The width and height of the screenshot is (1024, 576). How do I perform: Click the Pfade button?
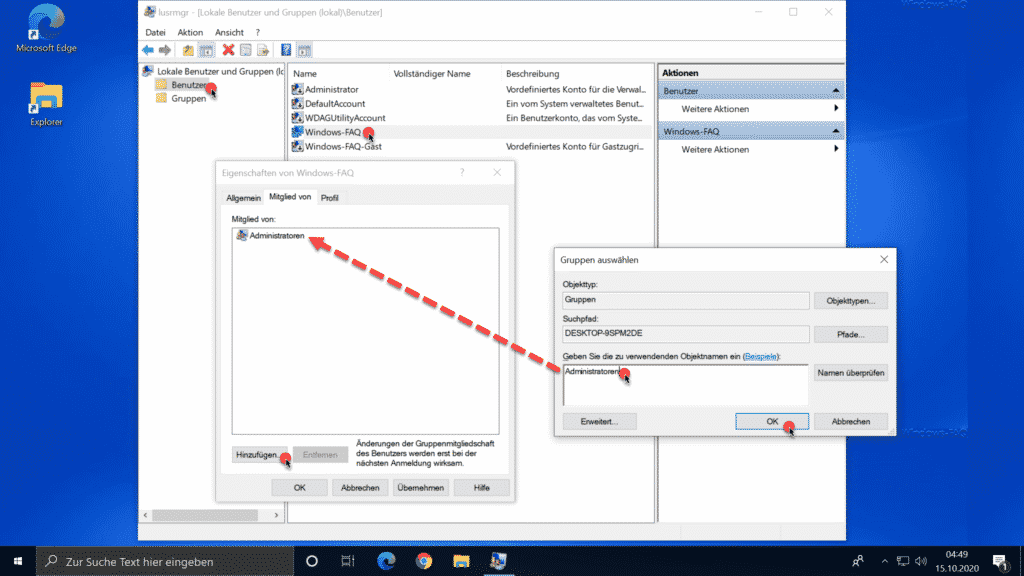850,334
